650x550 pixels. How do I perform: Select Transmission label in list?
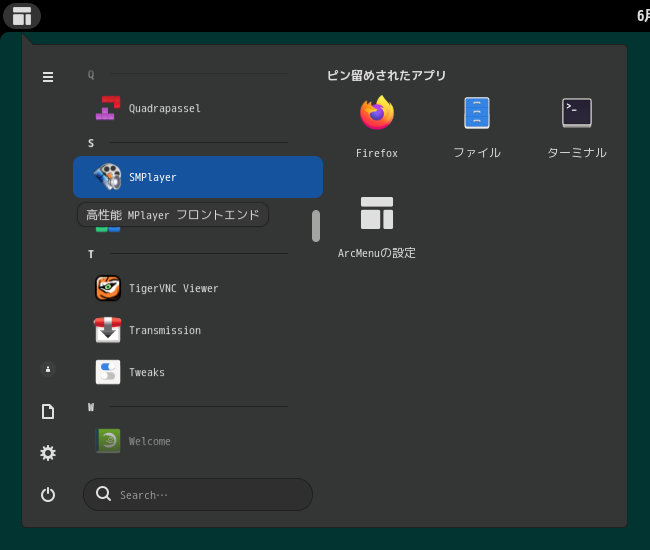click(165, 330)
